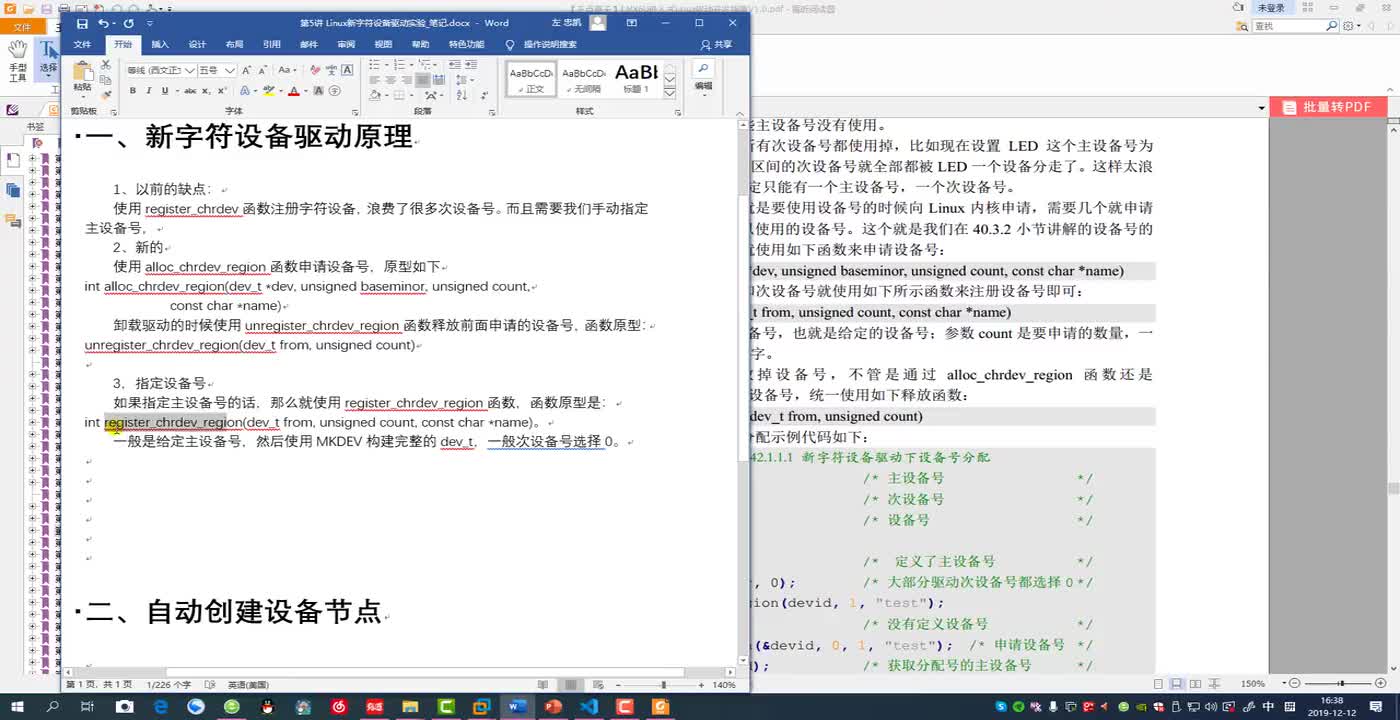Undo the last action in Word
This screenshot has height=720, width=1400.
point(104,23)
